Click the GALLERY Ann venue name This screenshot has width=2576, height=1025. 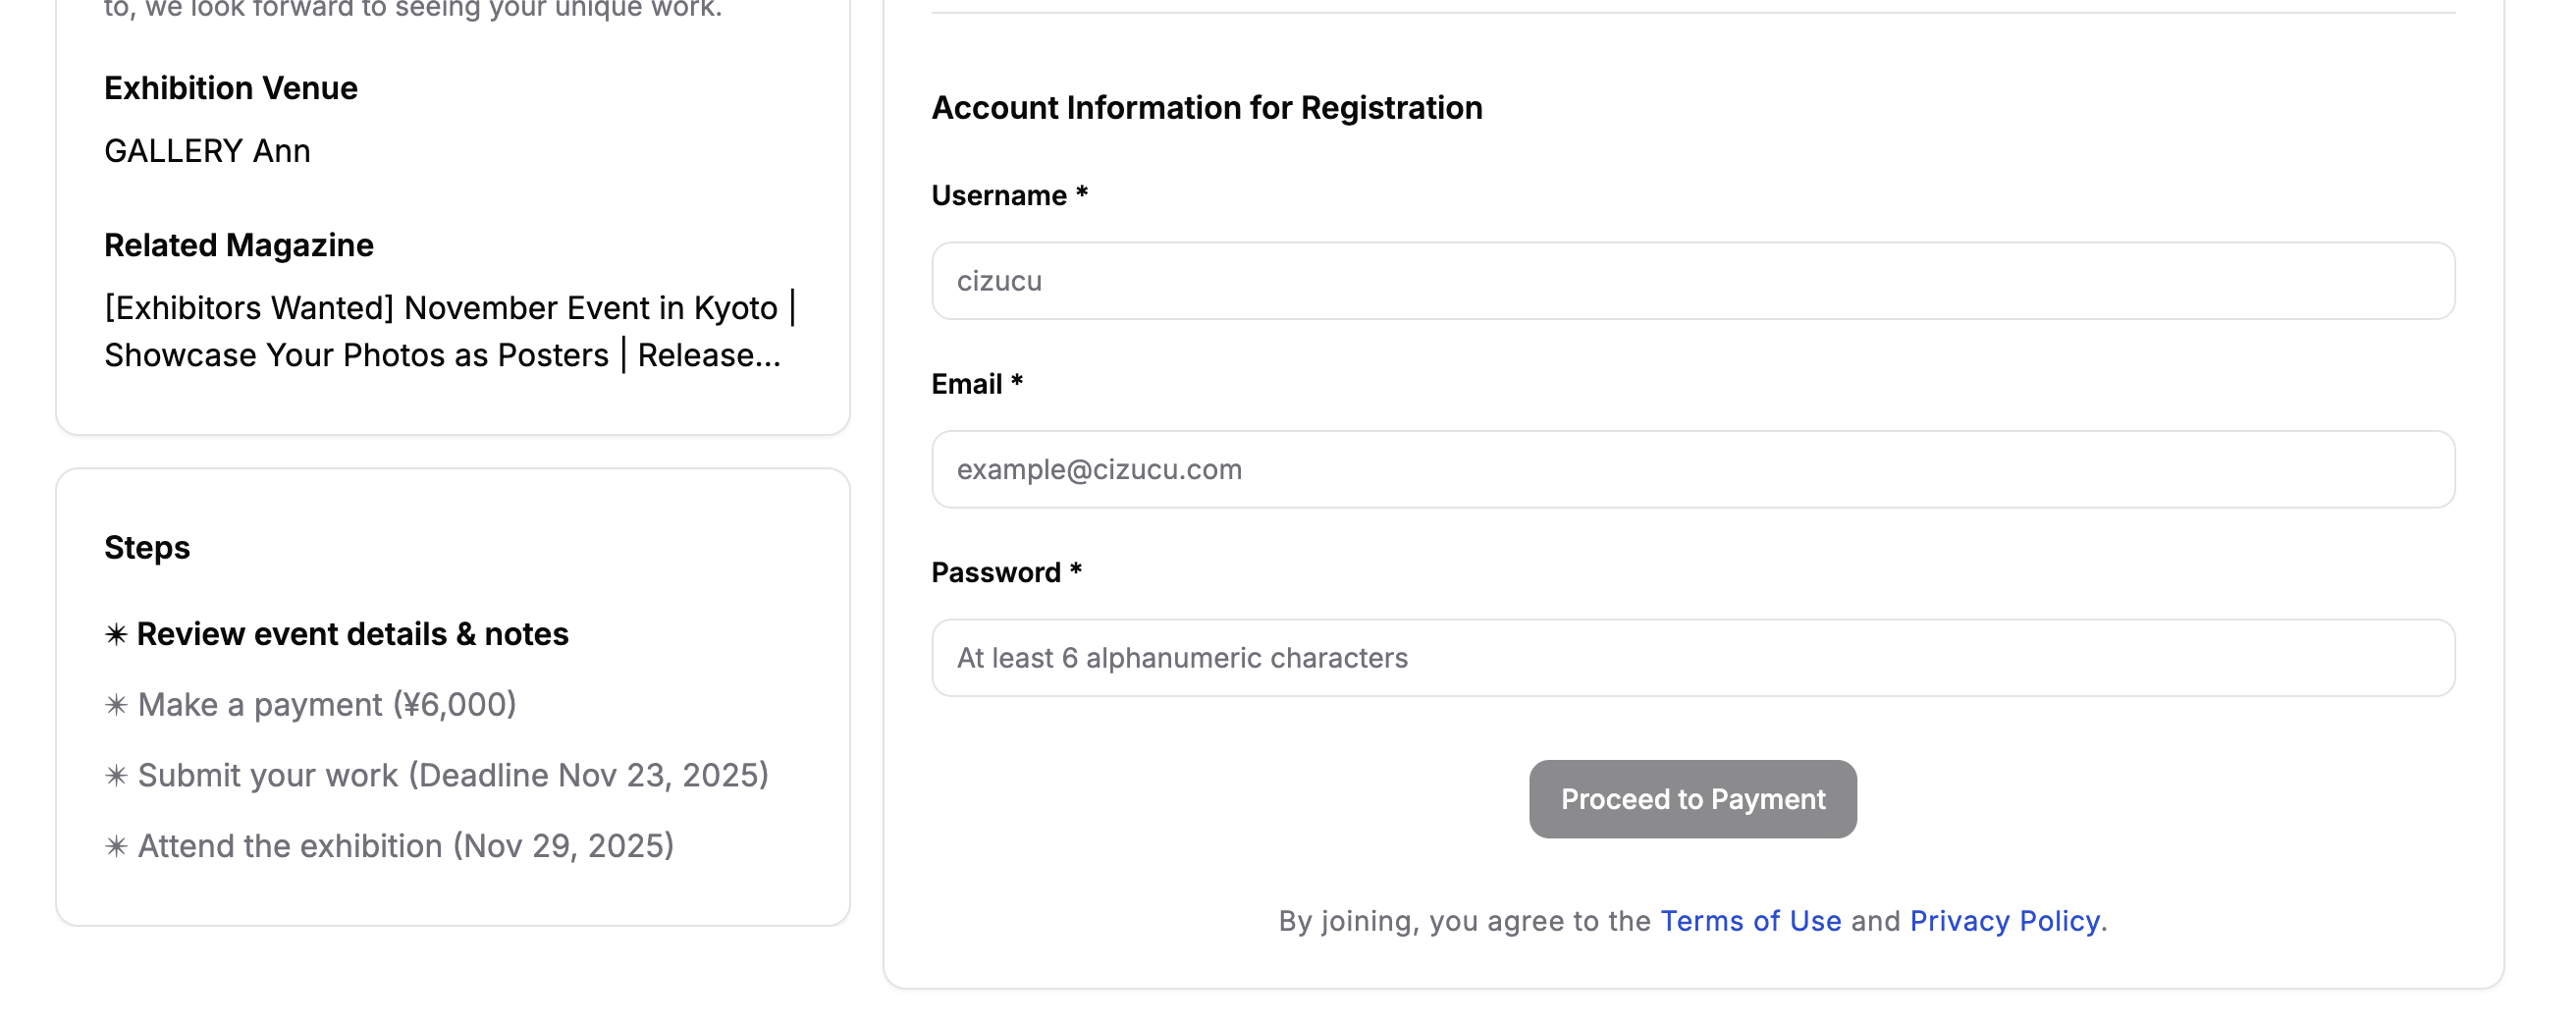[207, 151]
